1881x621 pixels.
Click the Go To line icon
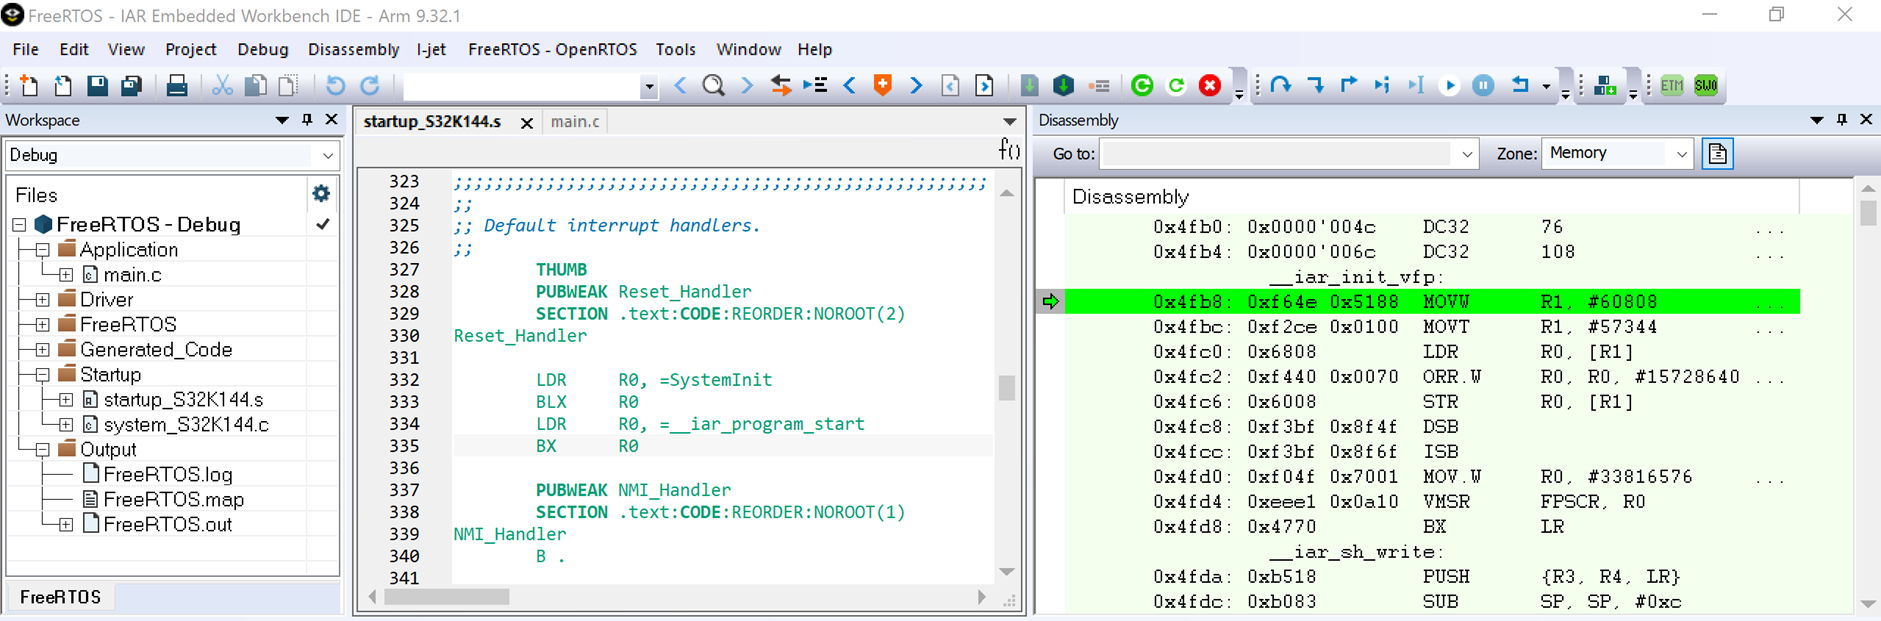815,86
